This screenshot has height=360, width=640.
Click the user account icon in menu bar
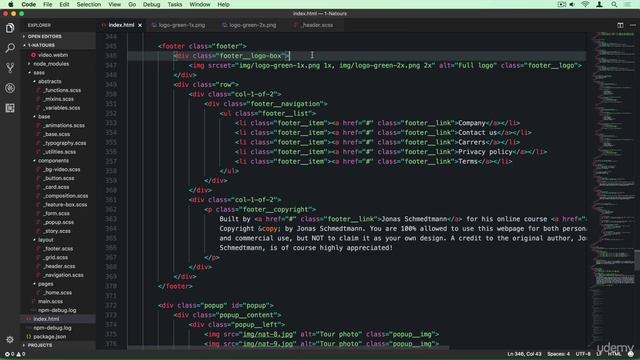click(x=599, y=4)
